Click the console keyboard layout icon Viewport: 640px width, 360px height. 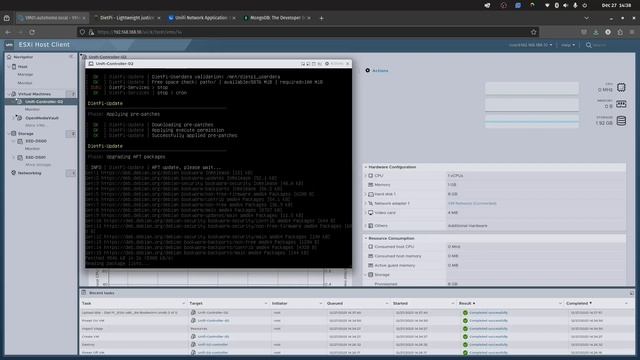[320, 64]
